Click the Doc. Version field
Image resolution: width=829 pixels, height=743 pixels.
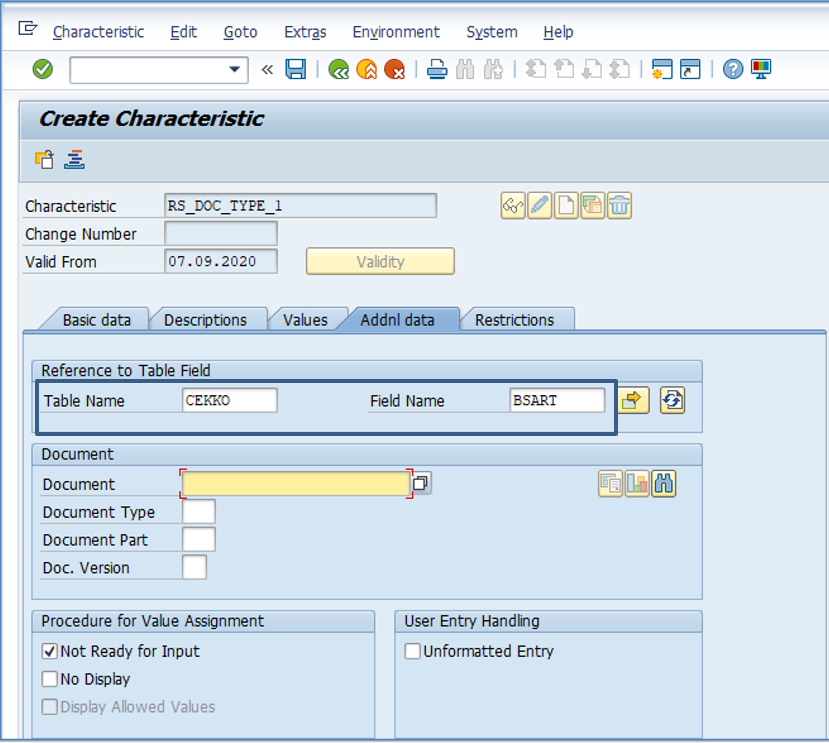coord(195,567)
